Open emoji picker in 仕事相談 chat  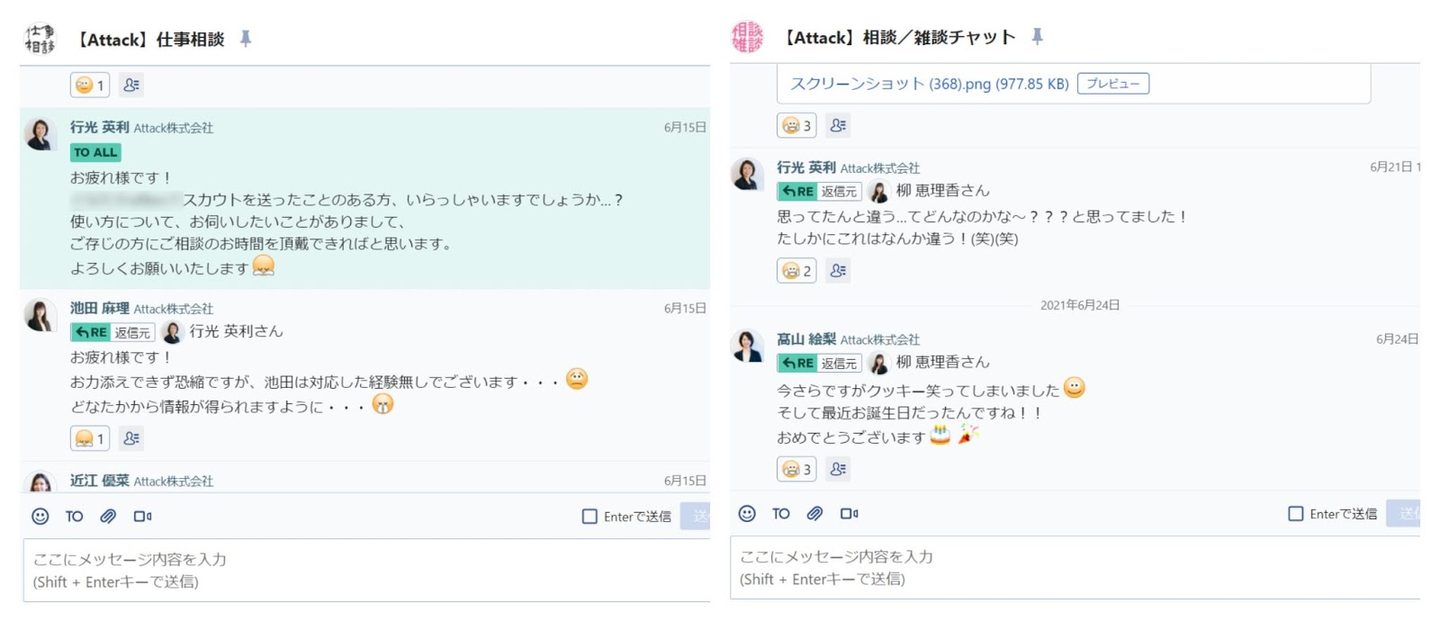pyautogui.click(x=40, y=516)
